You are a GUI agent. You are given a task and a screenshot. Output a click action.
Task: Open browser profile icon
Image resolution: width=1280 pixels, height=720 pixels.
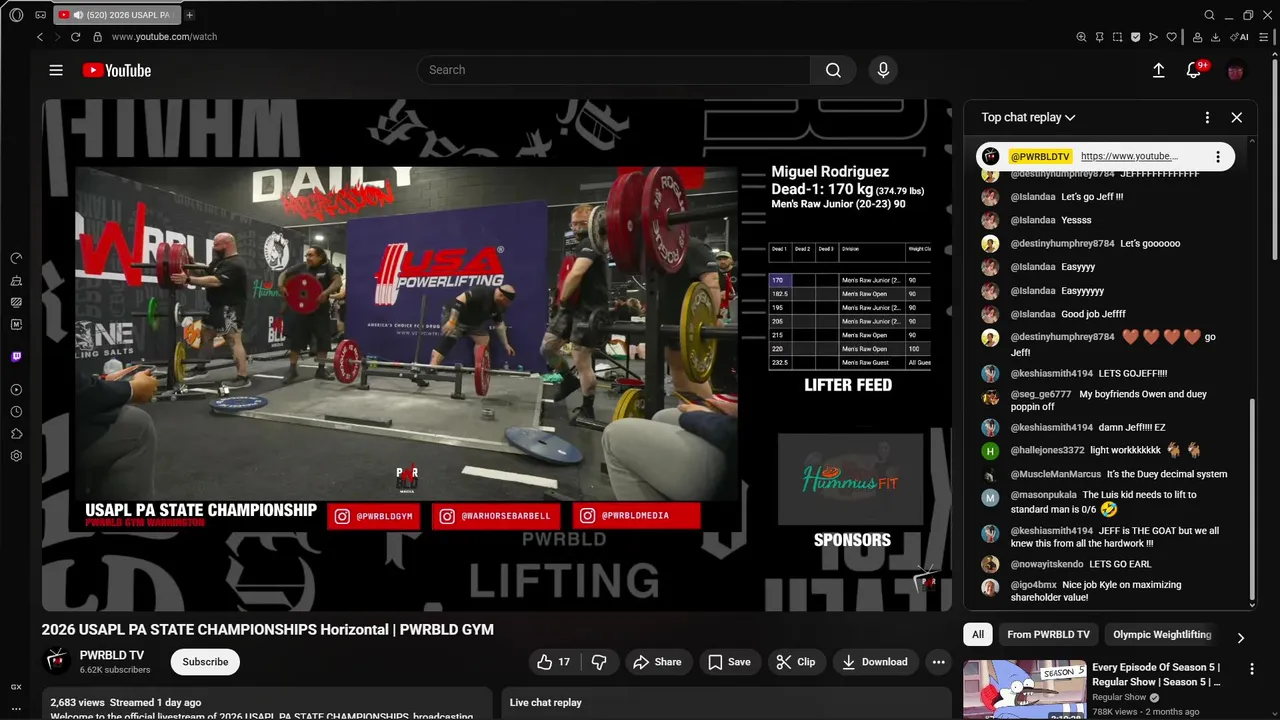(x=1197, y=37)
